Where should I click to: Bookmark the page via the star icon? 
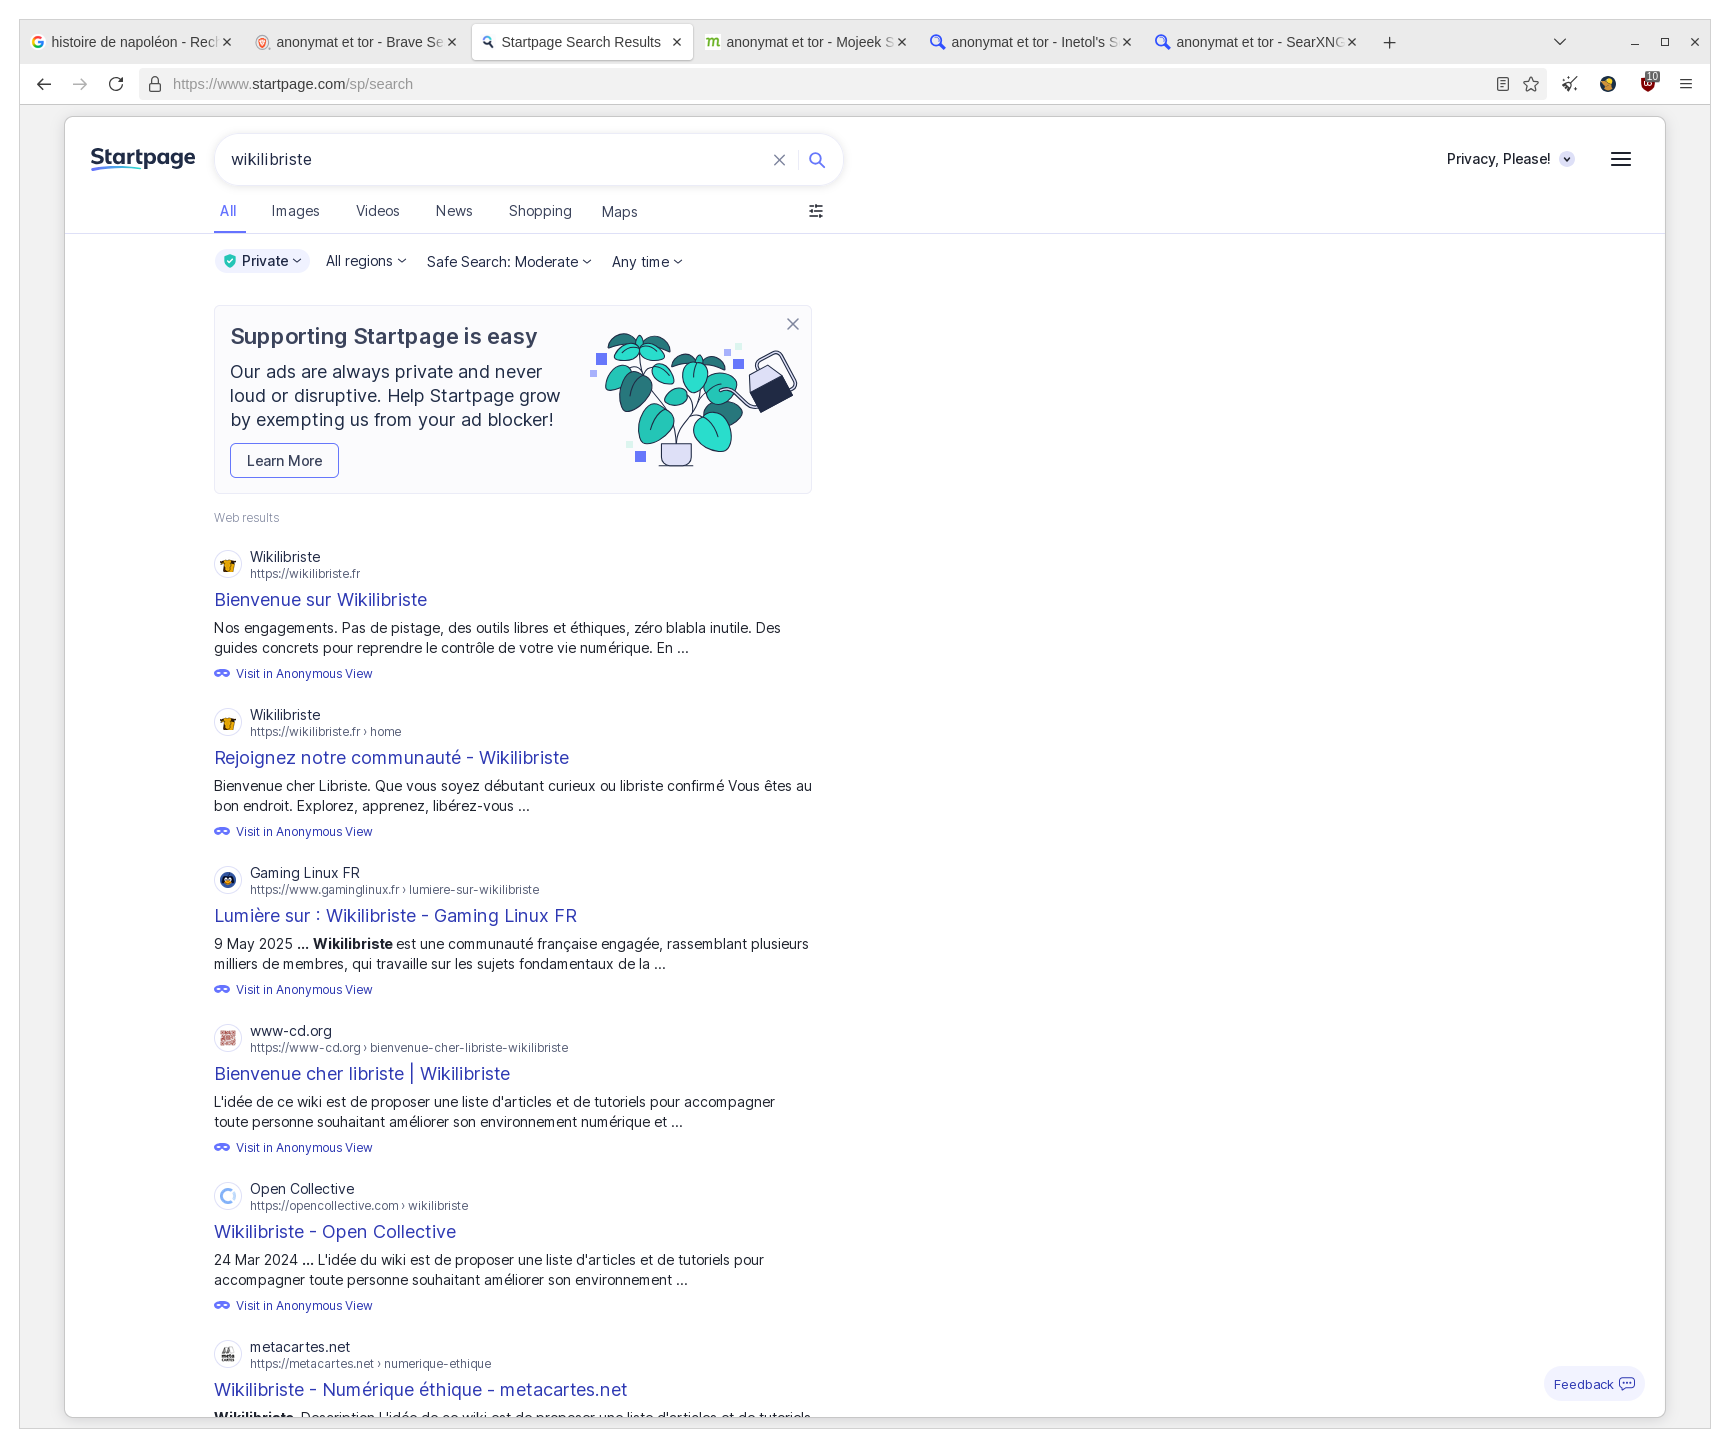click(x=1530, y=84)
